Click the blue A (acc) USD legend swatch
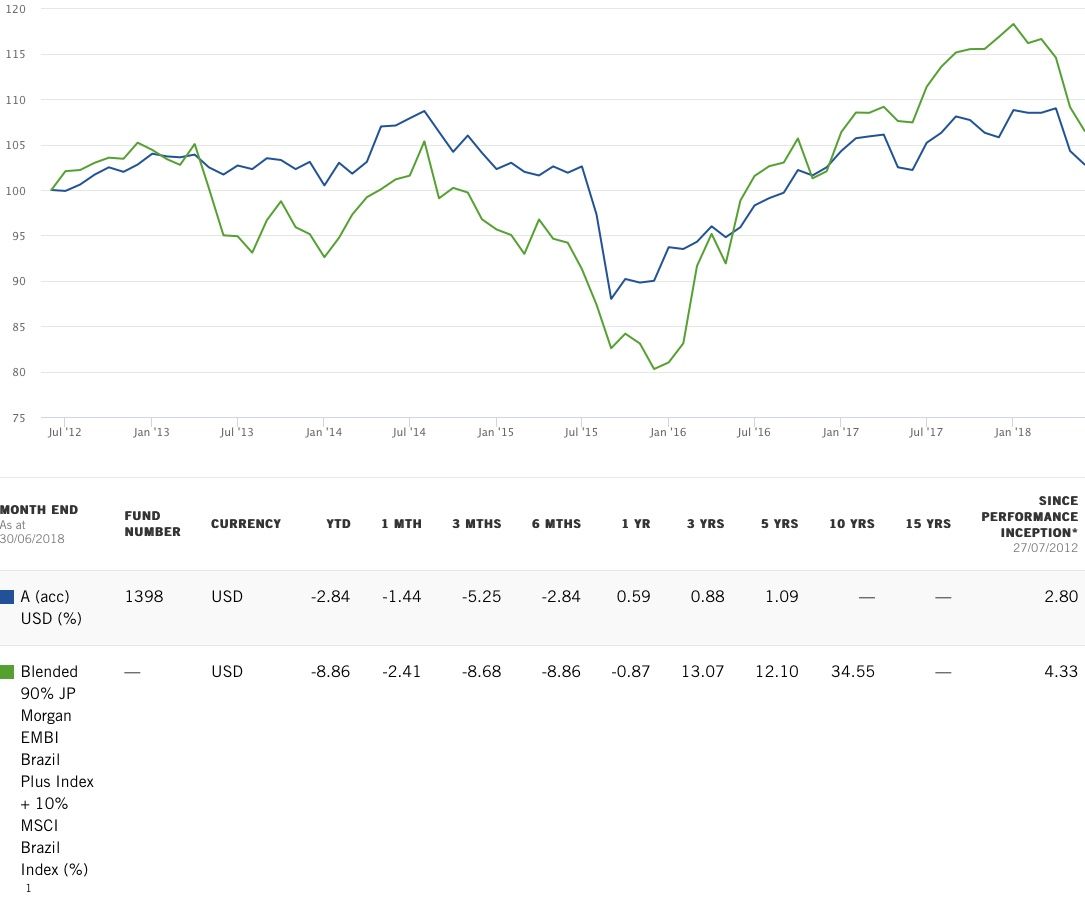This screenshot has width=1085, height=900. tap(8, 597)
